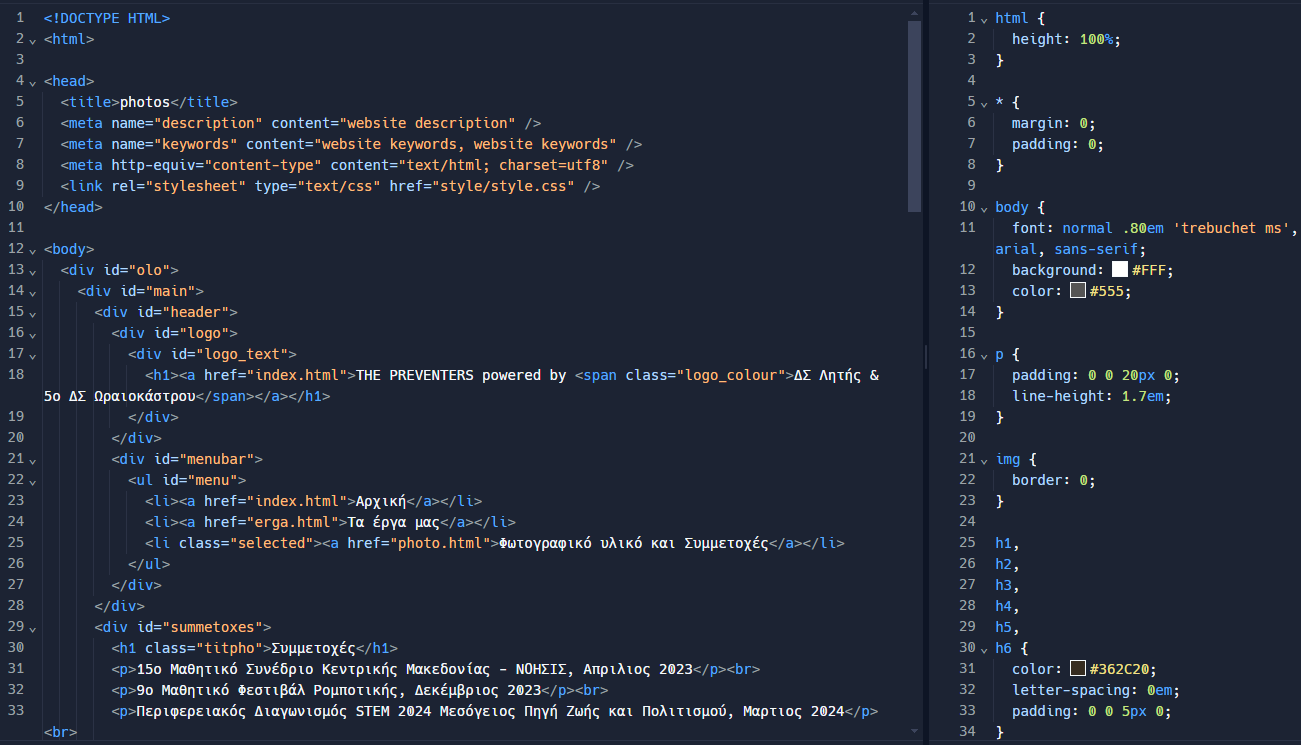
Task: Collapse the div id="main" block
Action: pyautogui.click(x=33, y=292)
